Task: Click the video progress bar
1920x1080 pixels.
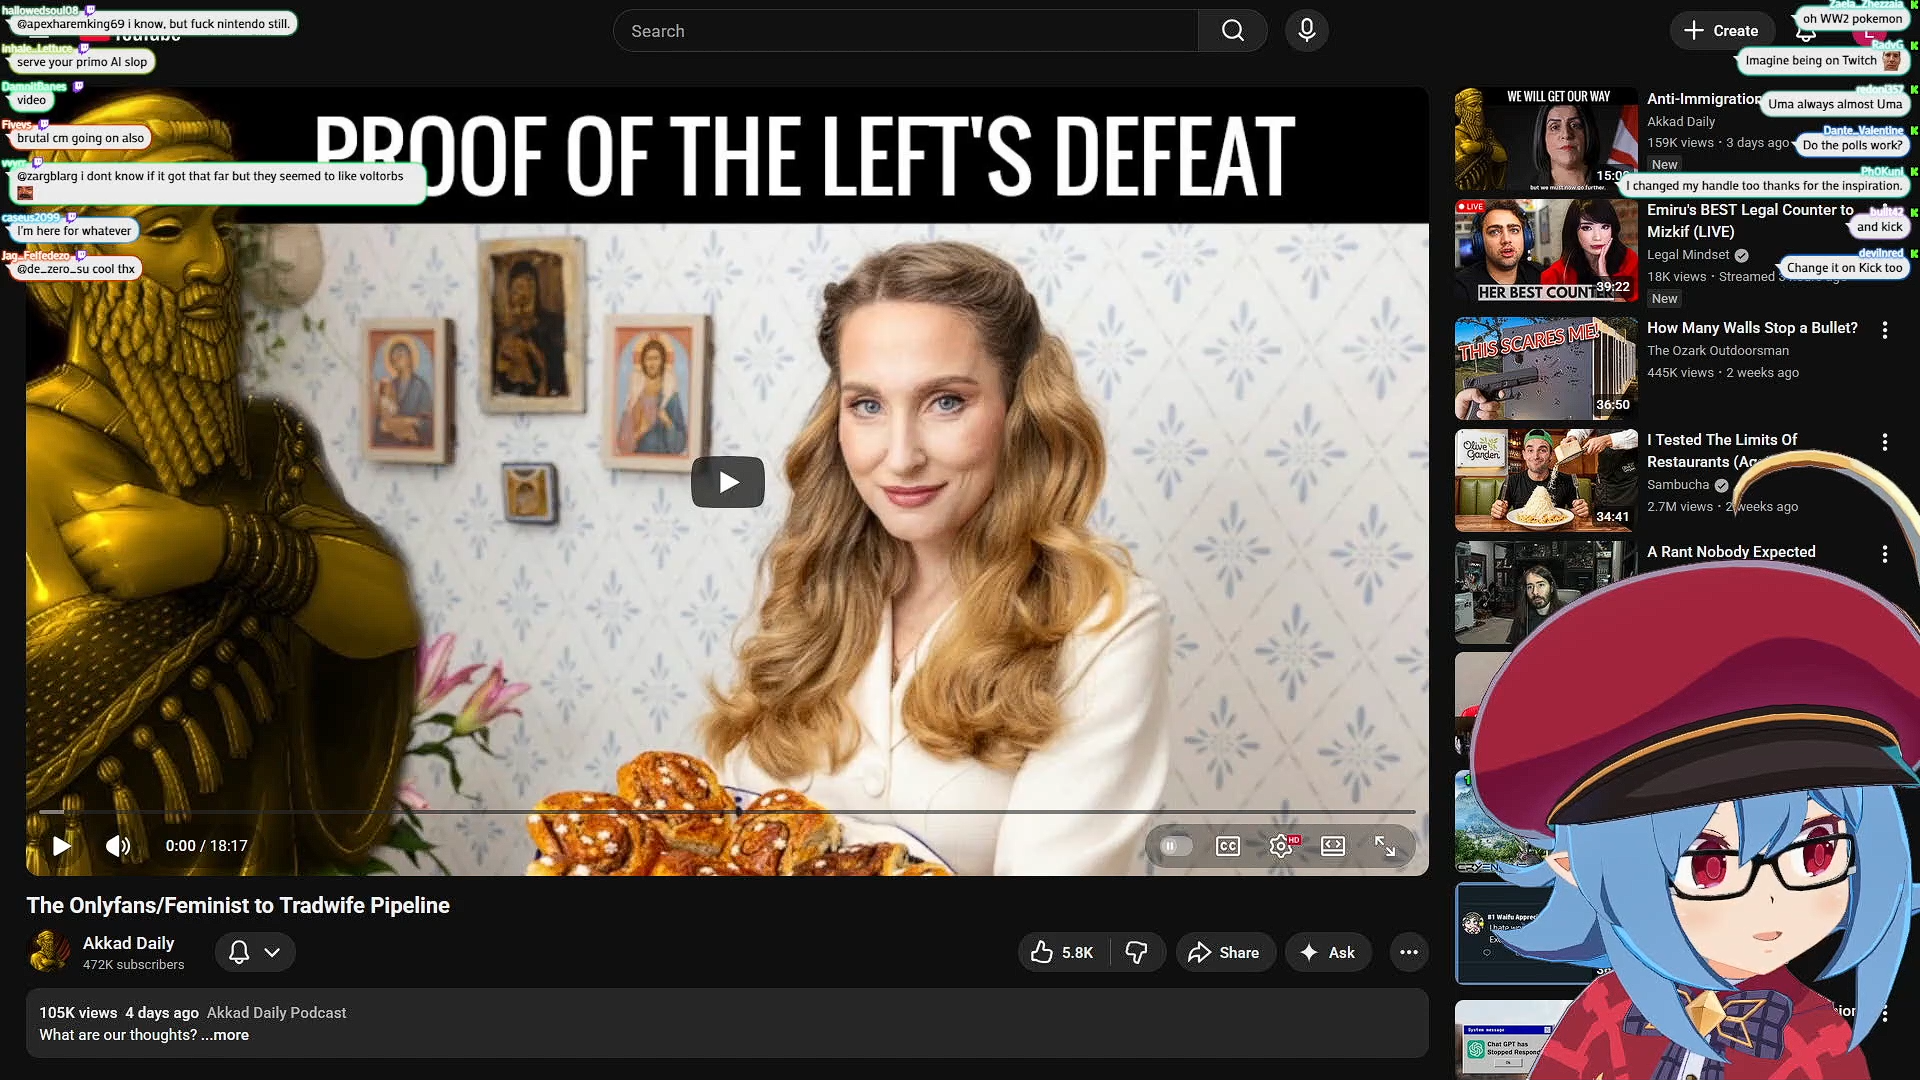Action: (x=727, y=812)
